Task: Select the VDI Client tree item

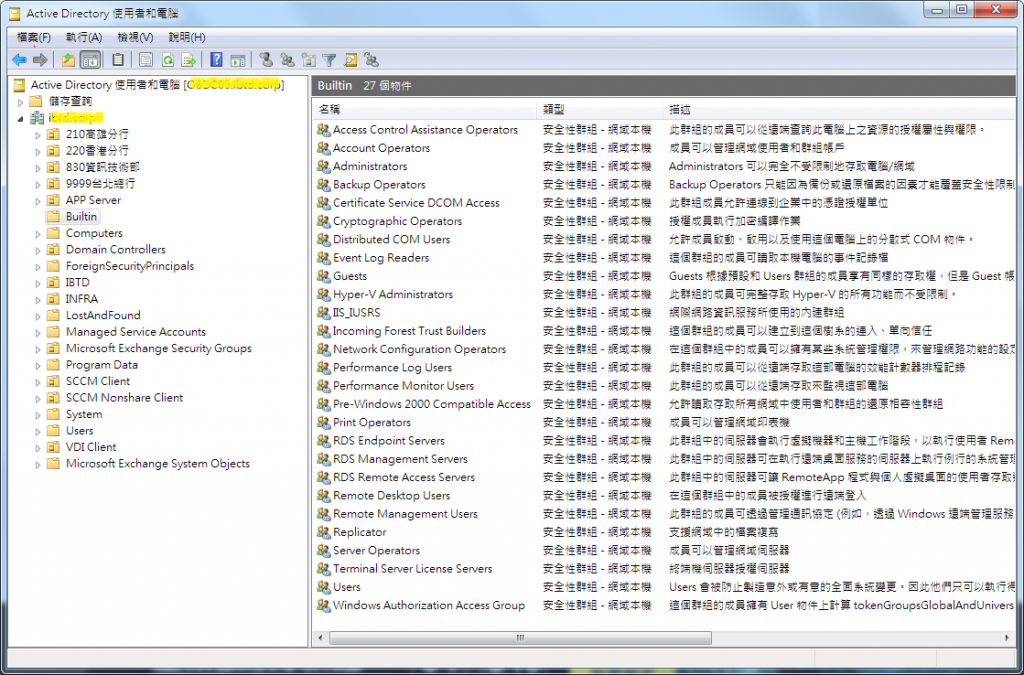Action: tap(91, 447)
